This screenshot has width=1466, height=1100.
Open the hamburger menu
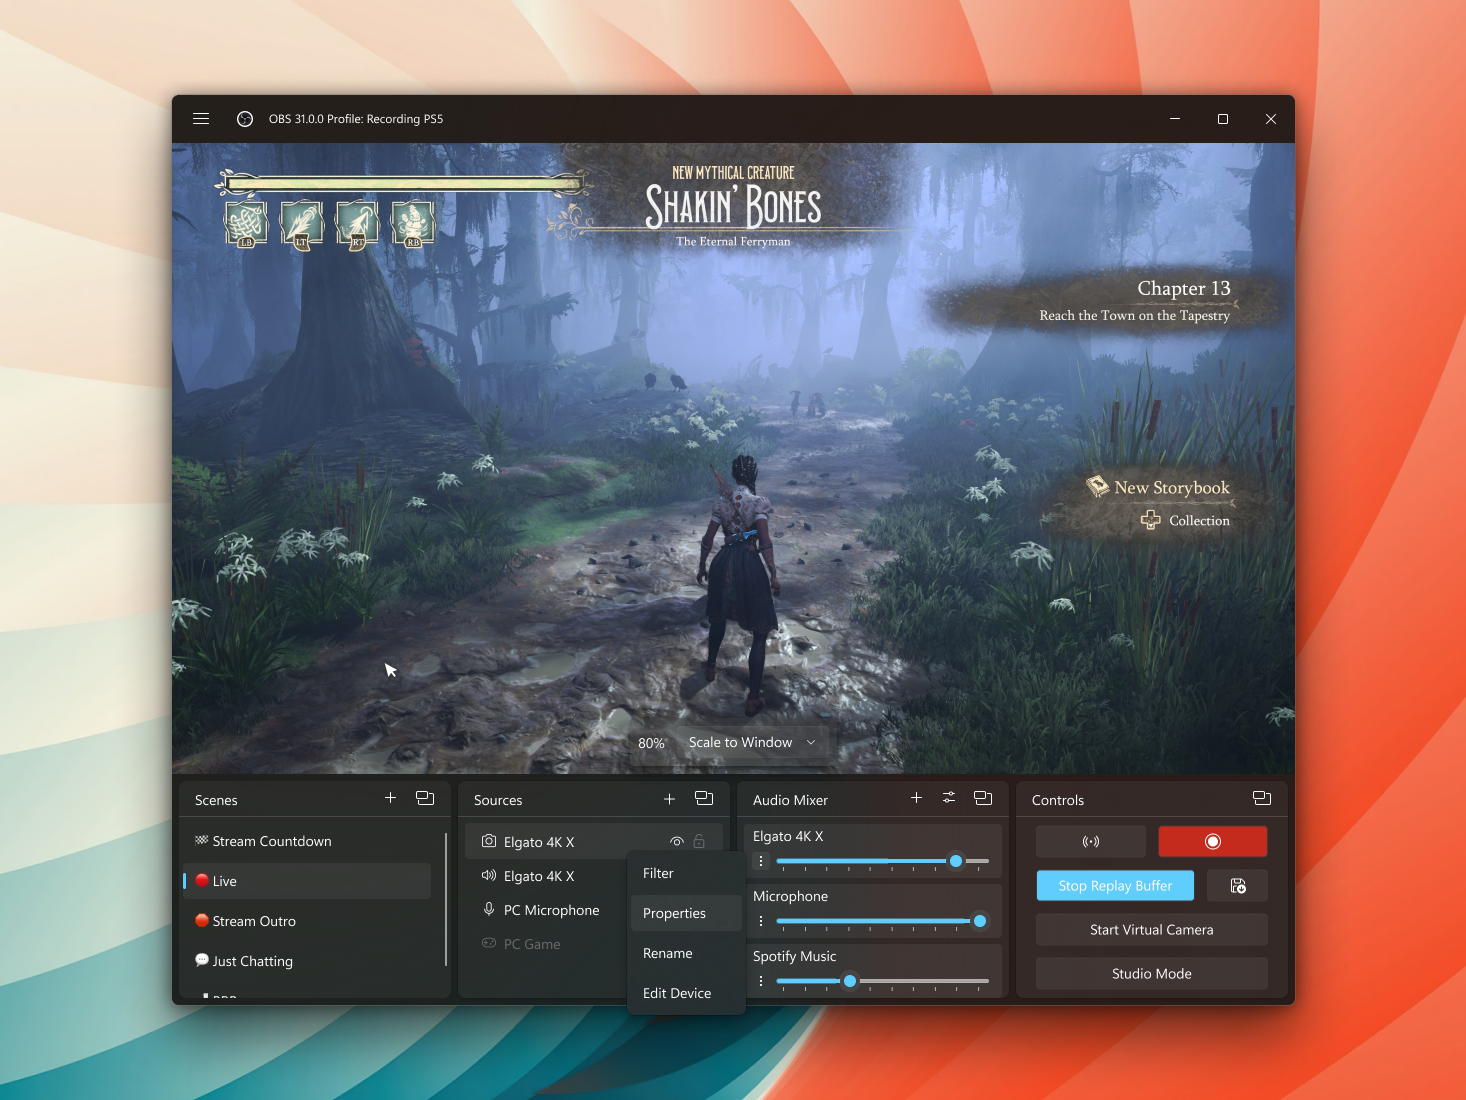(200, 119)
